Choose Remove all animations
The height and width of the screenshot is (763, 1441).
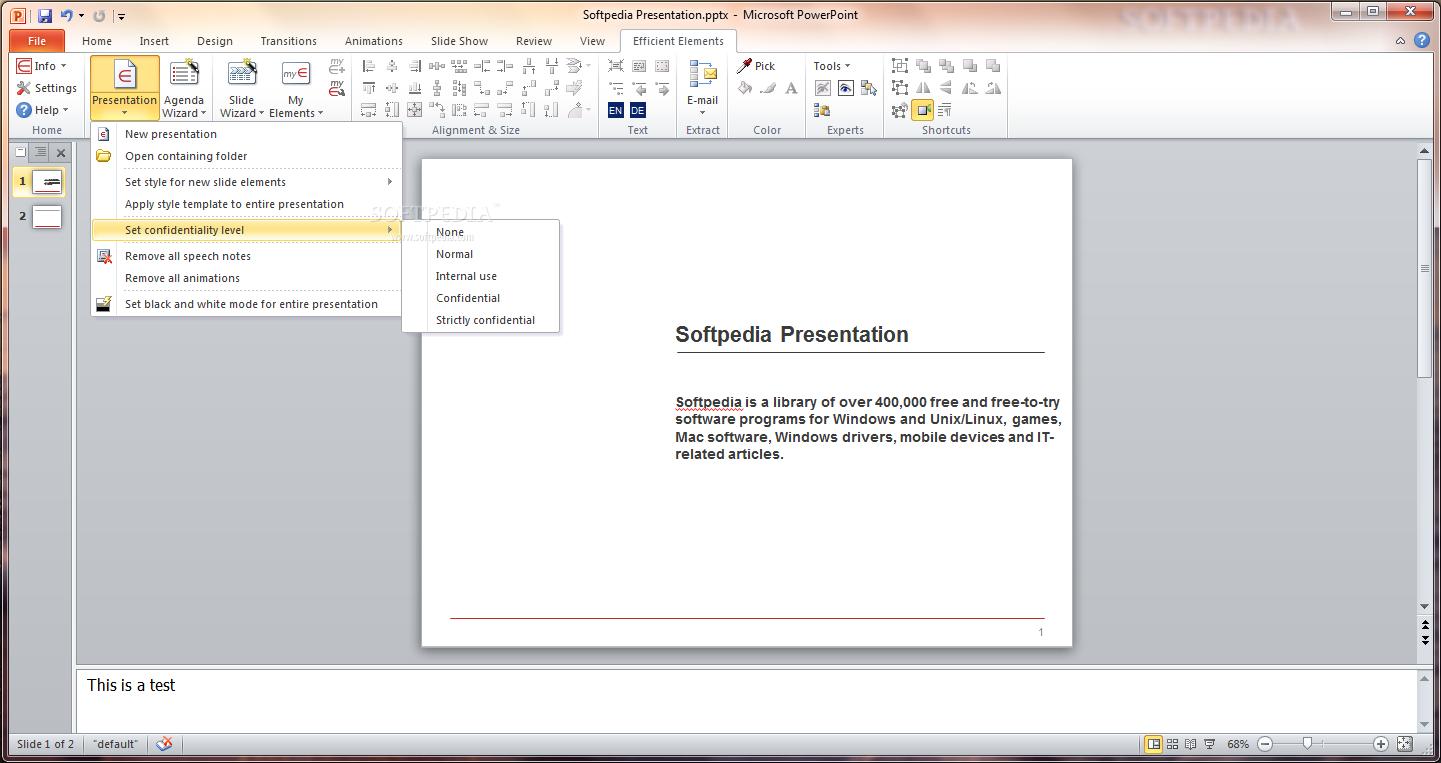point(246,278)
